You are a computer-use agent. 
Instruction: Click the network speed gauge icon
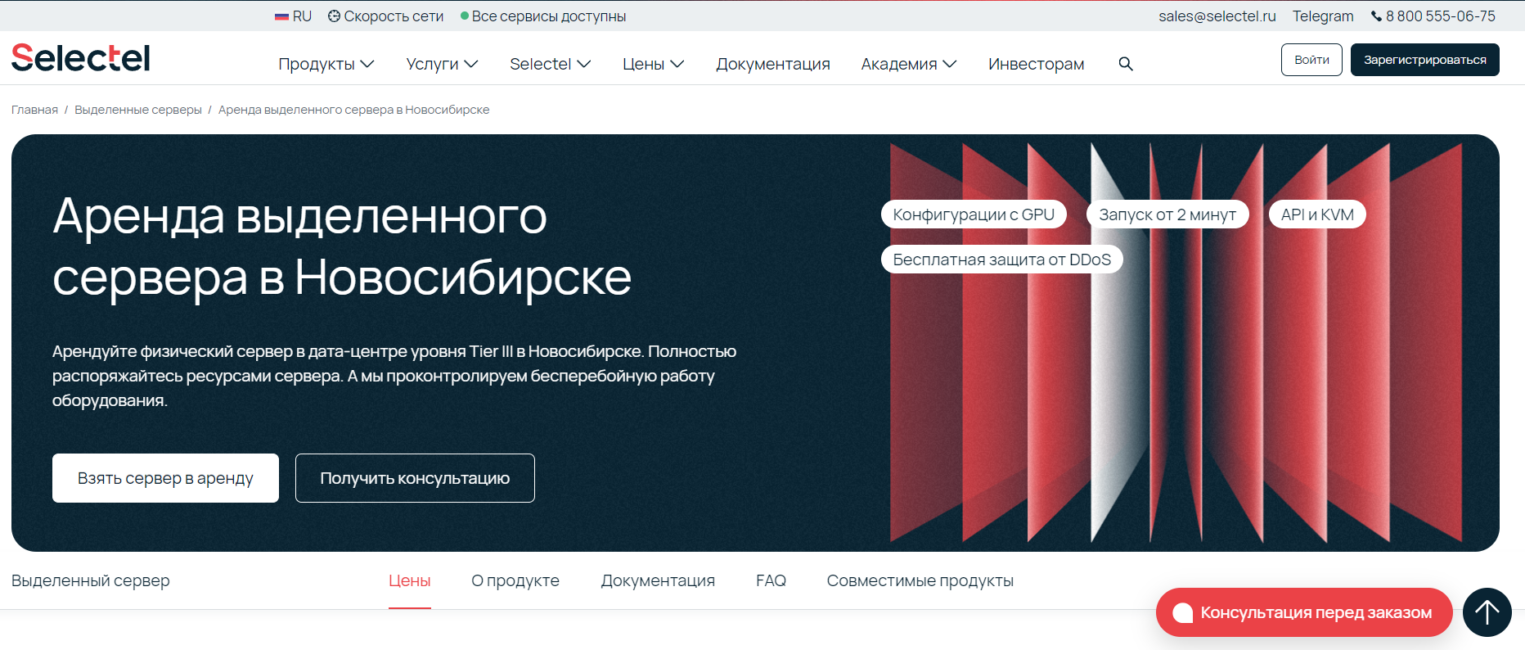pos(334,16)
